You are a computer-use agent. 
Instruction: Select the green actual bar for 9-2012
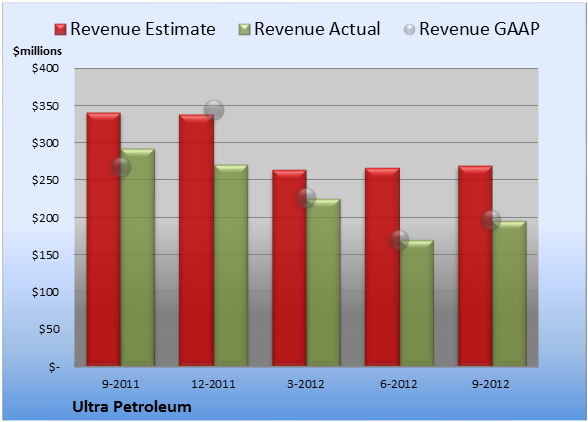509,294
